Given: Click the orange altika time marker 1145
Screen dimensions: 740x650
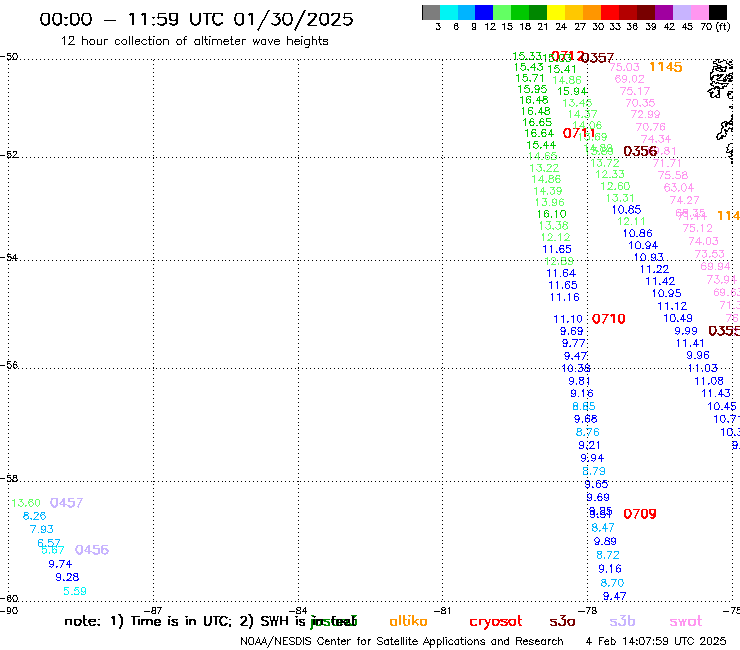Looking at the screenshot, I should tap(666, 67).
